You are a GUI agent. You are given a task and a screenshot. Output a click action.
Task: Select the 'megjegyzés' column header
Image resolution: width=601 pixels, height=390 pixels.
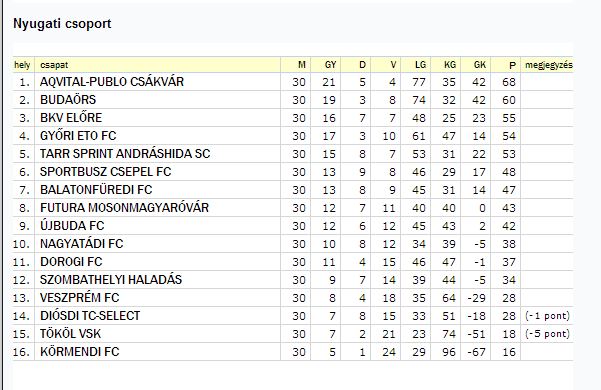(x=549, y=65)
